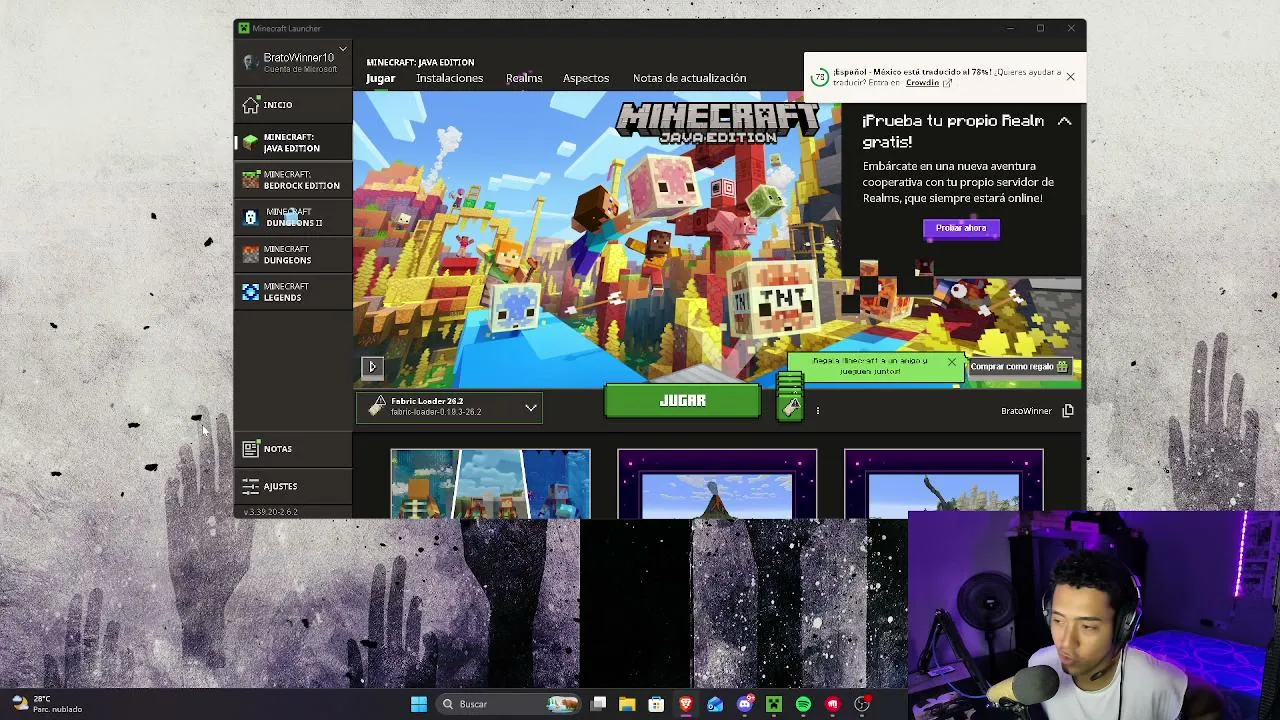The image size is (1280, 720).
Task: Switch to the Realms tab
Action: [524, 78]
